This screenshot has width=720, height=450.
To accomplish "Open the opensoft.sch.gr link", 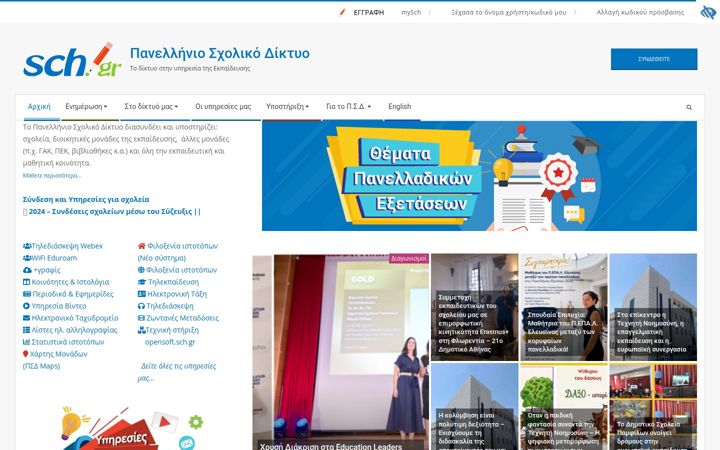I will [x=170, y=342].
